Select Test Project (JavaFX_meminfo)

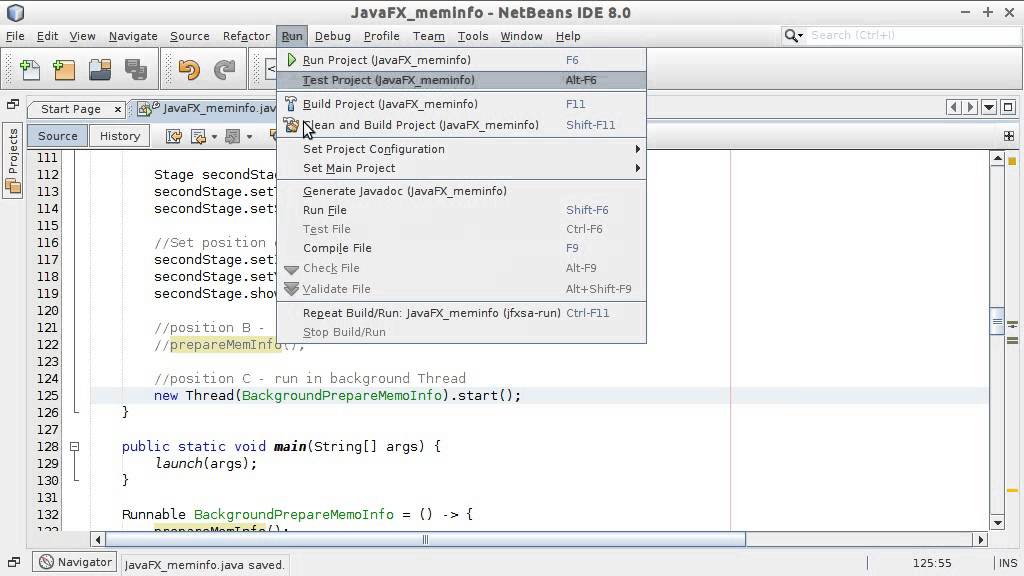462,80
